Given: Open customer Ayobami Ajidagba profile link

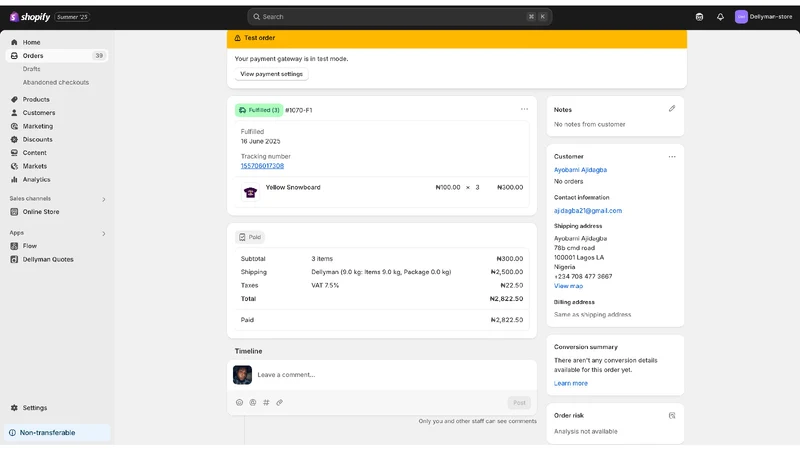Looking at the screenshot, I should point(580,170).
